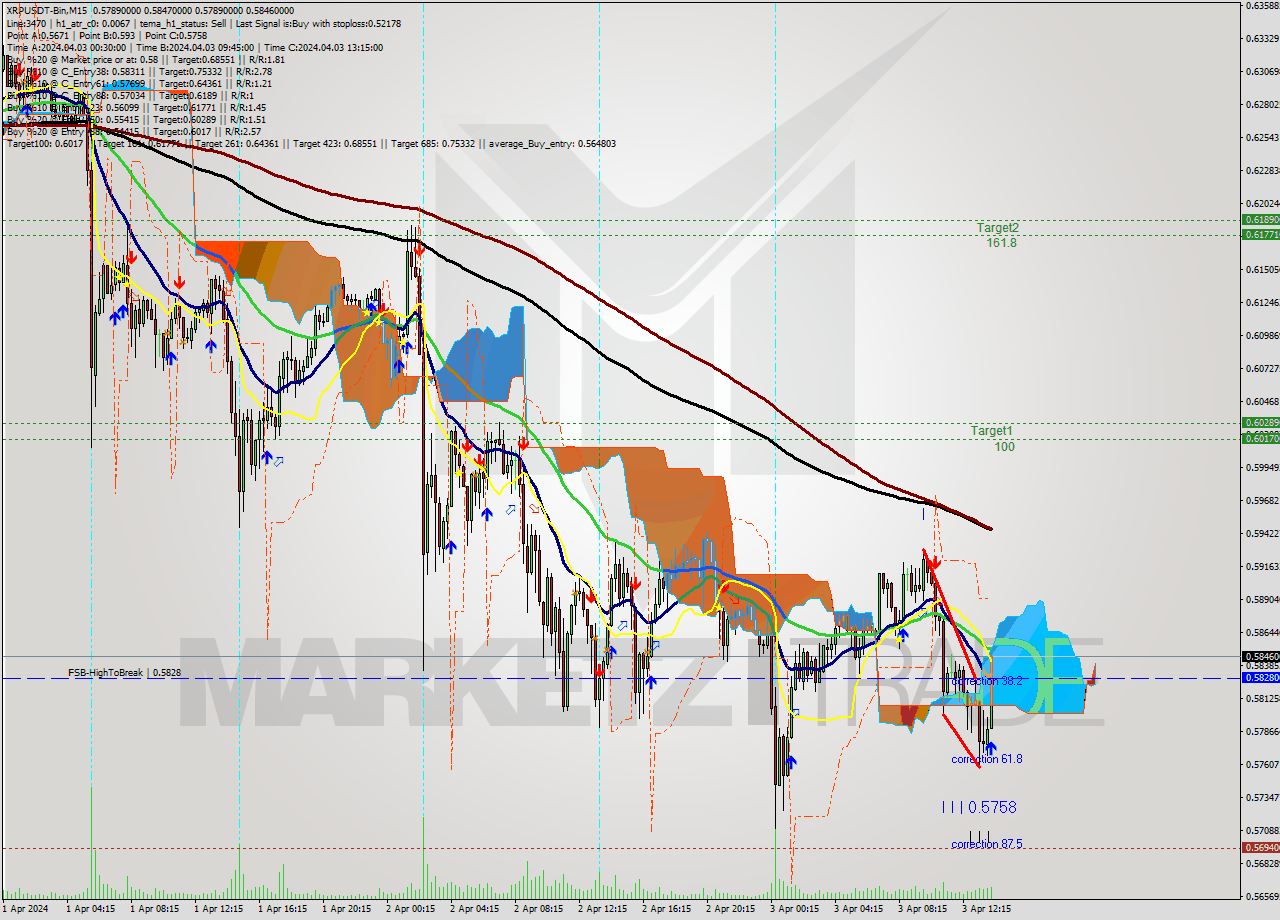Click the green 0.60289 price tag
Image resolution: width=1280 pixels, height=920 pixels.
(x=1260, y=423)
